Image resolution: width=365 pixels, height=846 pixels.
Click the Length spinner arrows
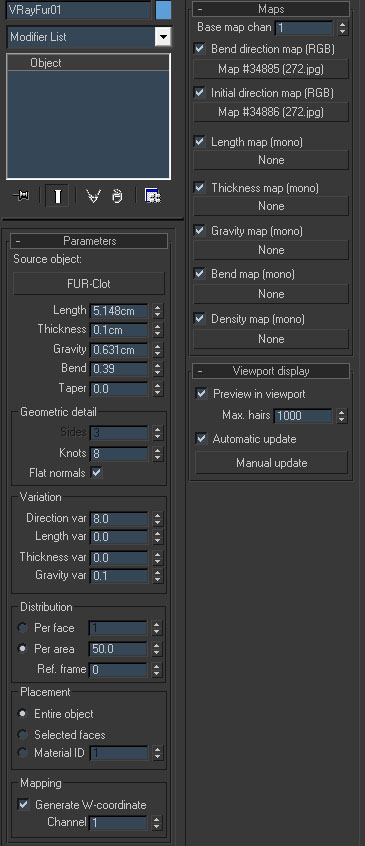pyautogui.click(x=157, y=311)
